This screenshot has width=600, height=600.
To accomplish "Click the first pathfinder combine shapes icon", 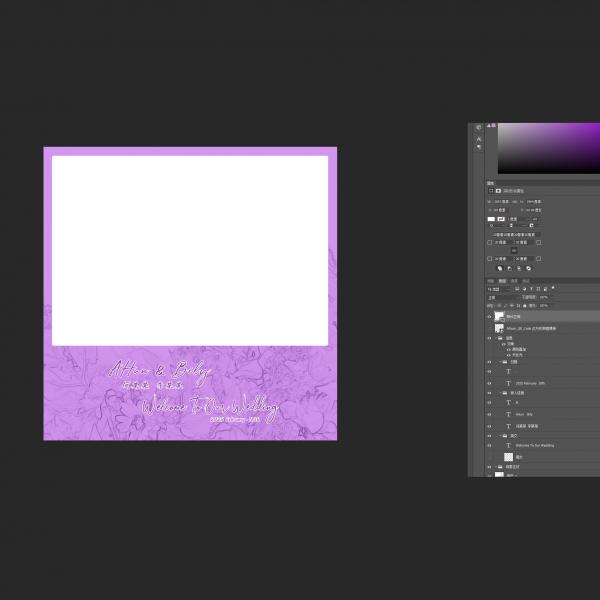I will coord(501,268).
